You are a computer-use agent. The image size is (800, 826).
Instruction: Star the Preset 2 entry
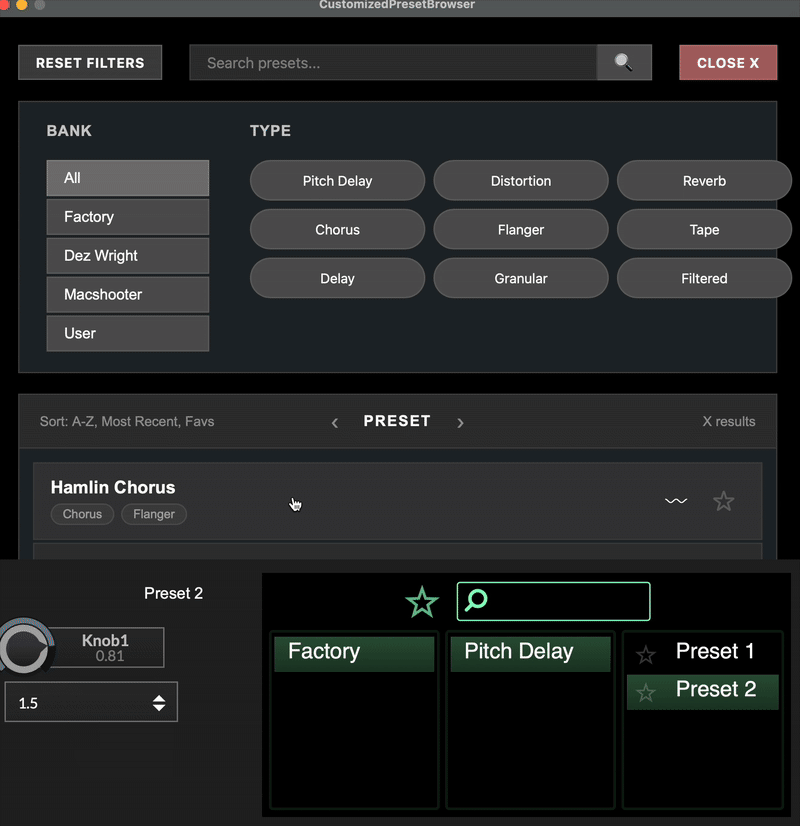(646, 692)
